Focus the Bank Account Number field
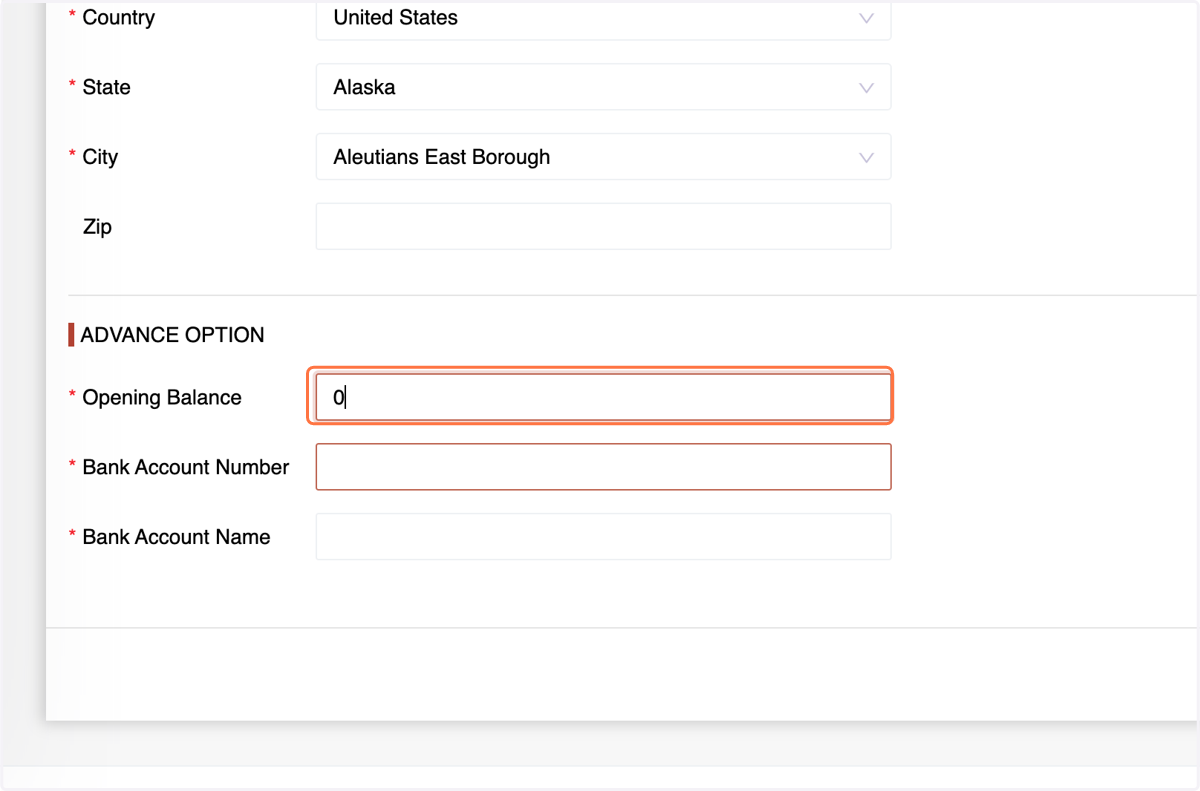Screen dimensions: 1200x791 click(603, 467)
